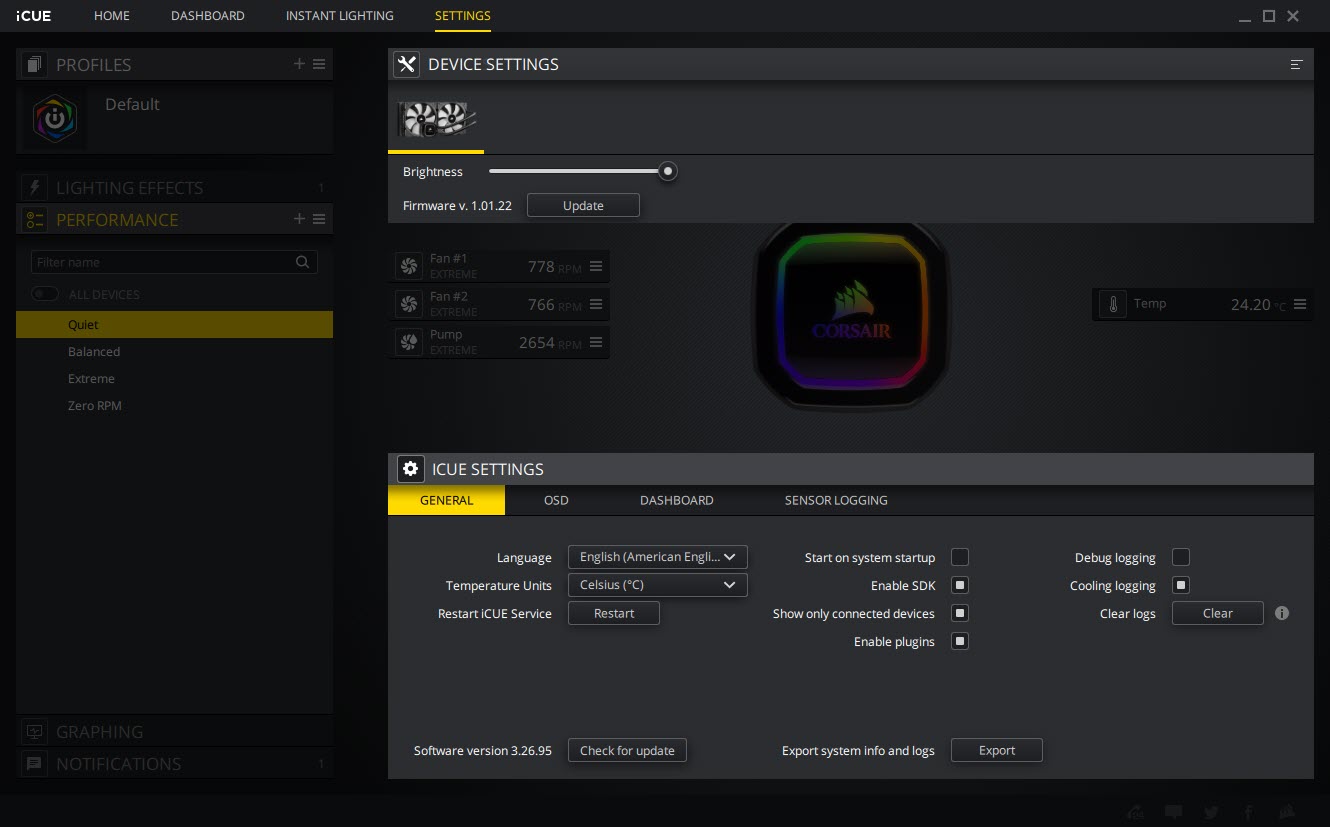Click the Fan #1 fan icon
This screenshot has width=1330, height=827.
click(408, 266)
